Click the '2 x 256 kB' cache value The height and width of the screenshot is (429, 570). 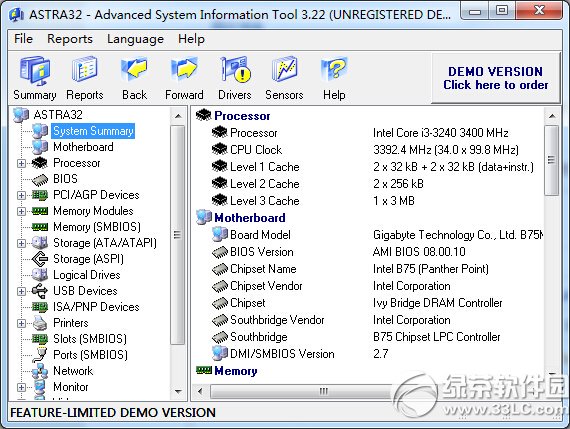click(398, 184)
